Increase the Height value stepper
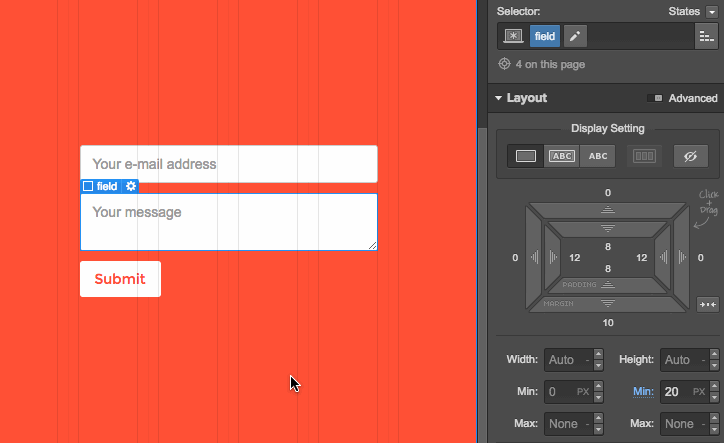 [x=714, y=354]
